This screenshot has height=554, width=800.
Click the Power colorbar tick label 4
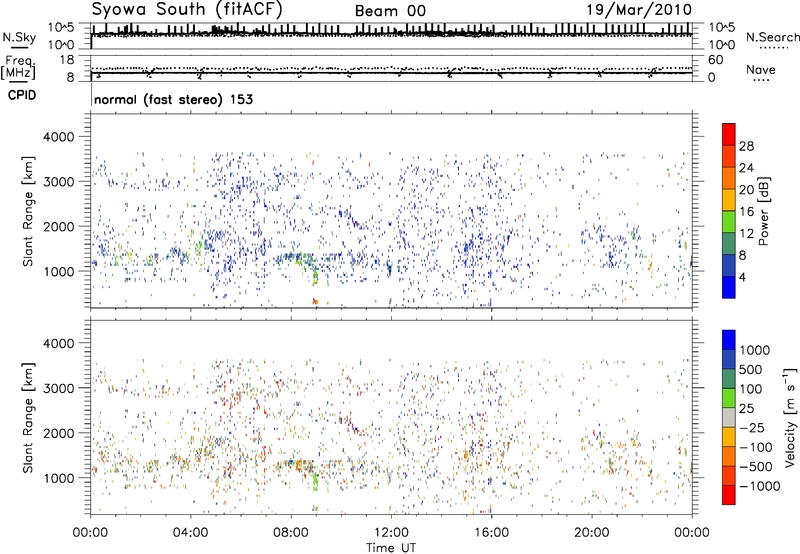pos(742,277)
